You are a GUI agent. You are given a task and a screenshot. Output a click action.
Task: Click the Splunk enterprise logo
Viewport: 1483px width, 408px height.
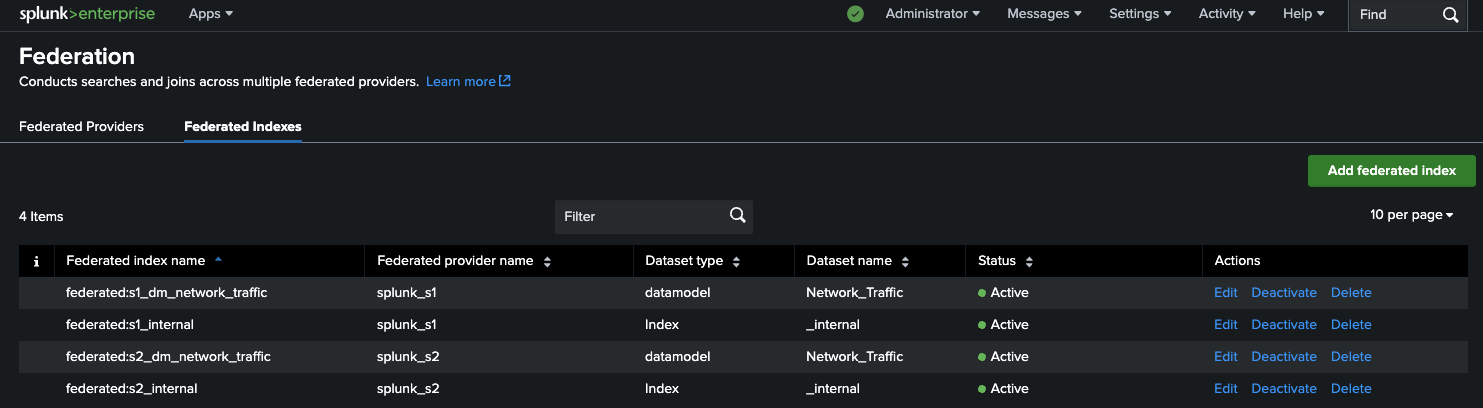pos(87,14)
